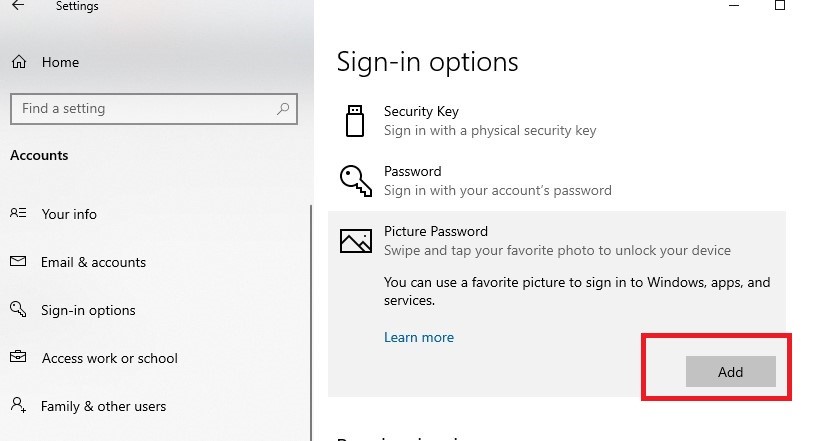Click the Picture Password image icon
Viewport: 820px width, 441px height.
pyautogui.click(x=355, y=241)
